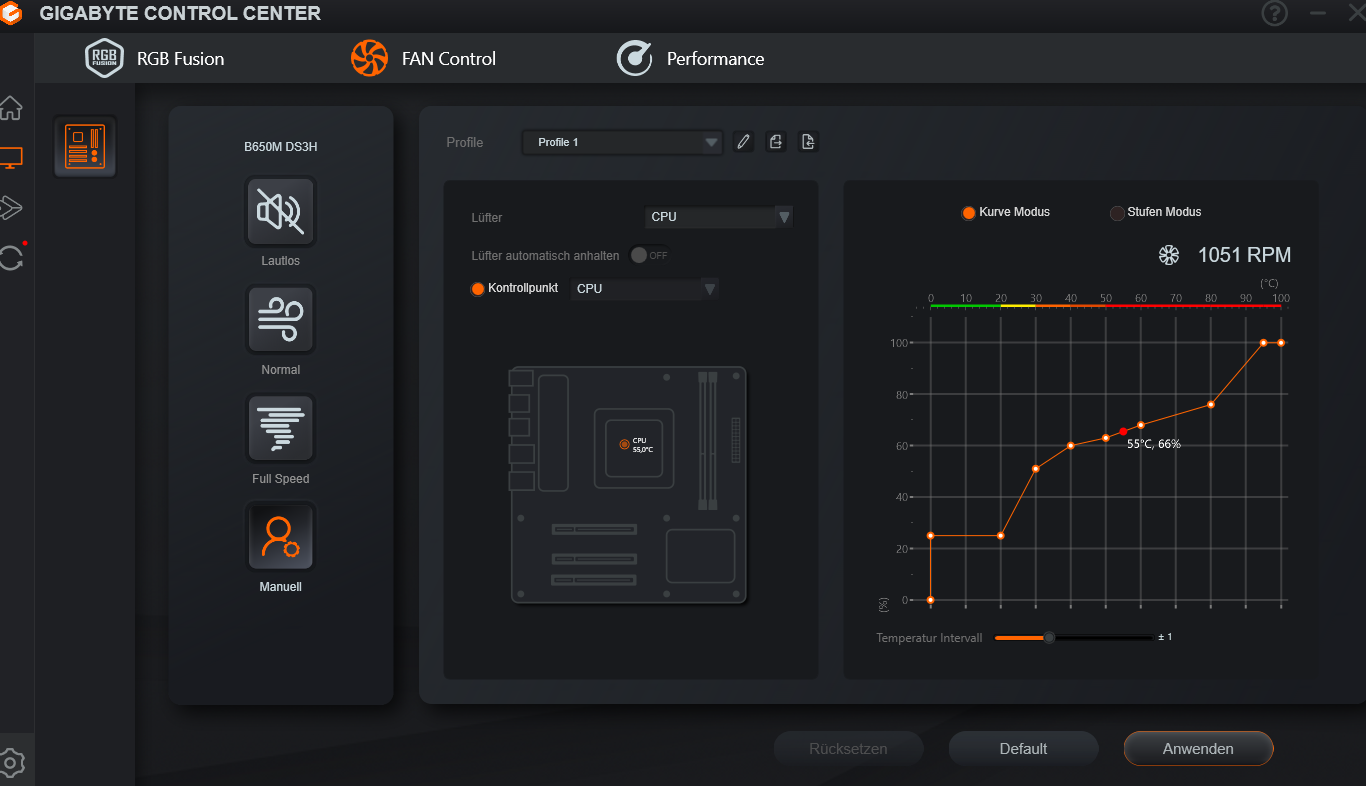Click the curve point at 60°C, 68%
The image size is (1366, 786).
coord(1141,425)
